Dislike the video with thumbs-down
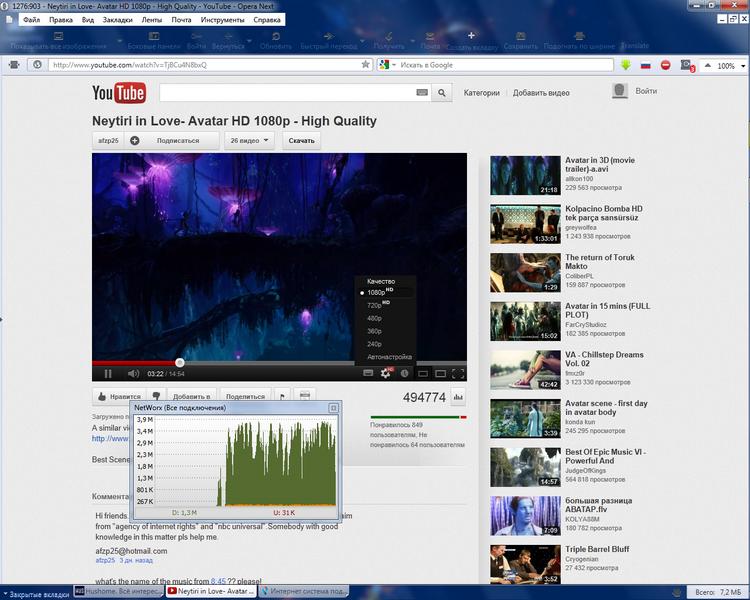 click(x=156, y=396)
